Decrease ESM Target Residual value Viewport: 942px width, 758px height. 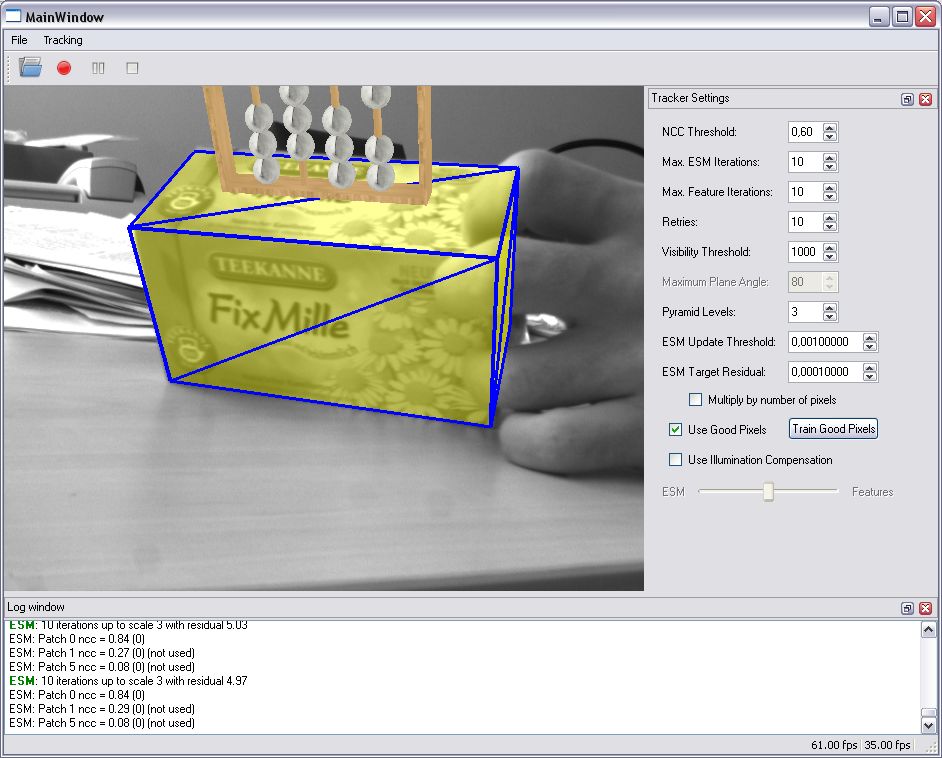(869, 377)
